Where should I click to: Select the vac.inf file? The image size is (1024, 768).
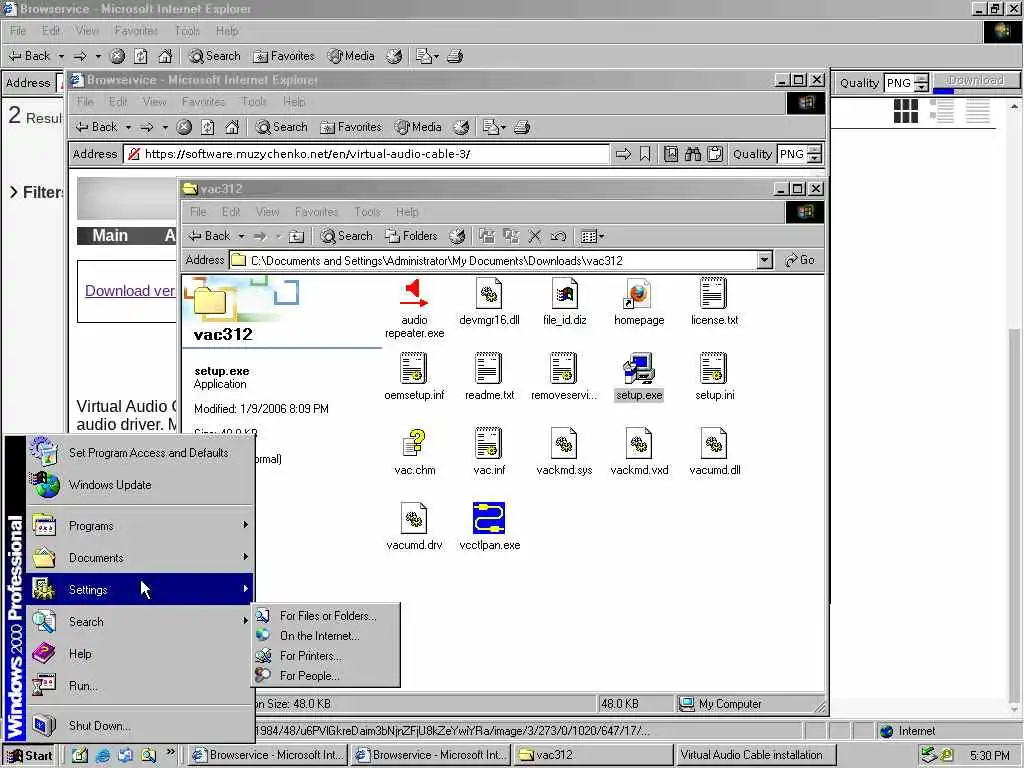pyautogui.click(x=489, y=444)
